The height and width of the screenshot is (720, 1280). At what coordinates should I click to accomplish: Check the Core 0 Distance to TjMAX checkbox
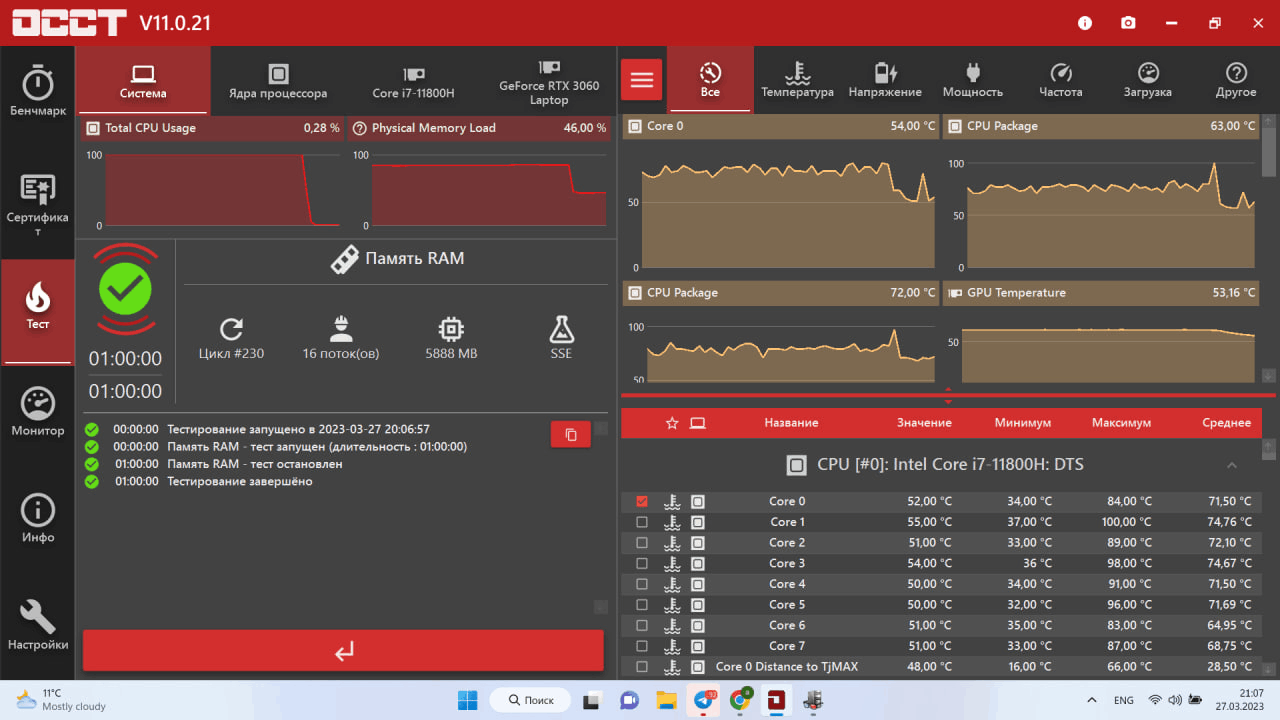pyautogui.click(x=642, y=667)
